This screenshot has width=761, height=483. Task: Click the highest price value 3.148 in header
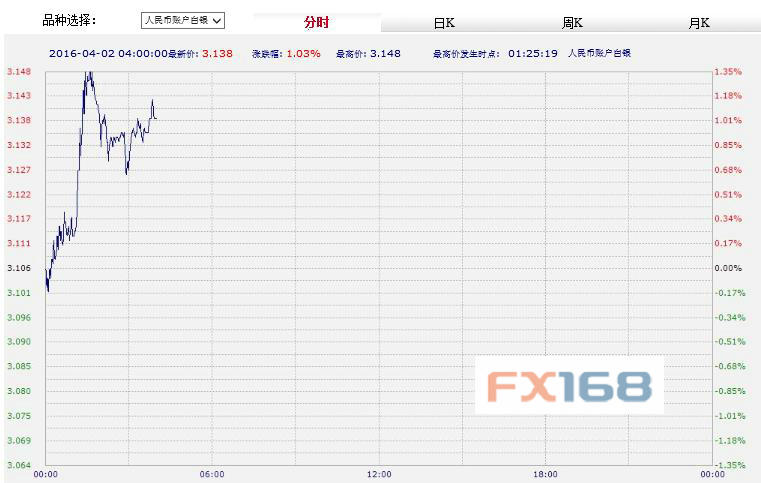click(385, 52)
